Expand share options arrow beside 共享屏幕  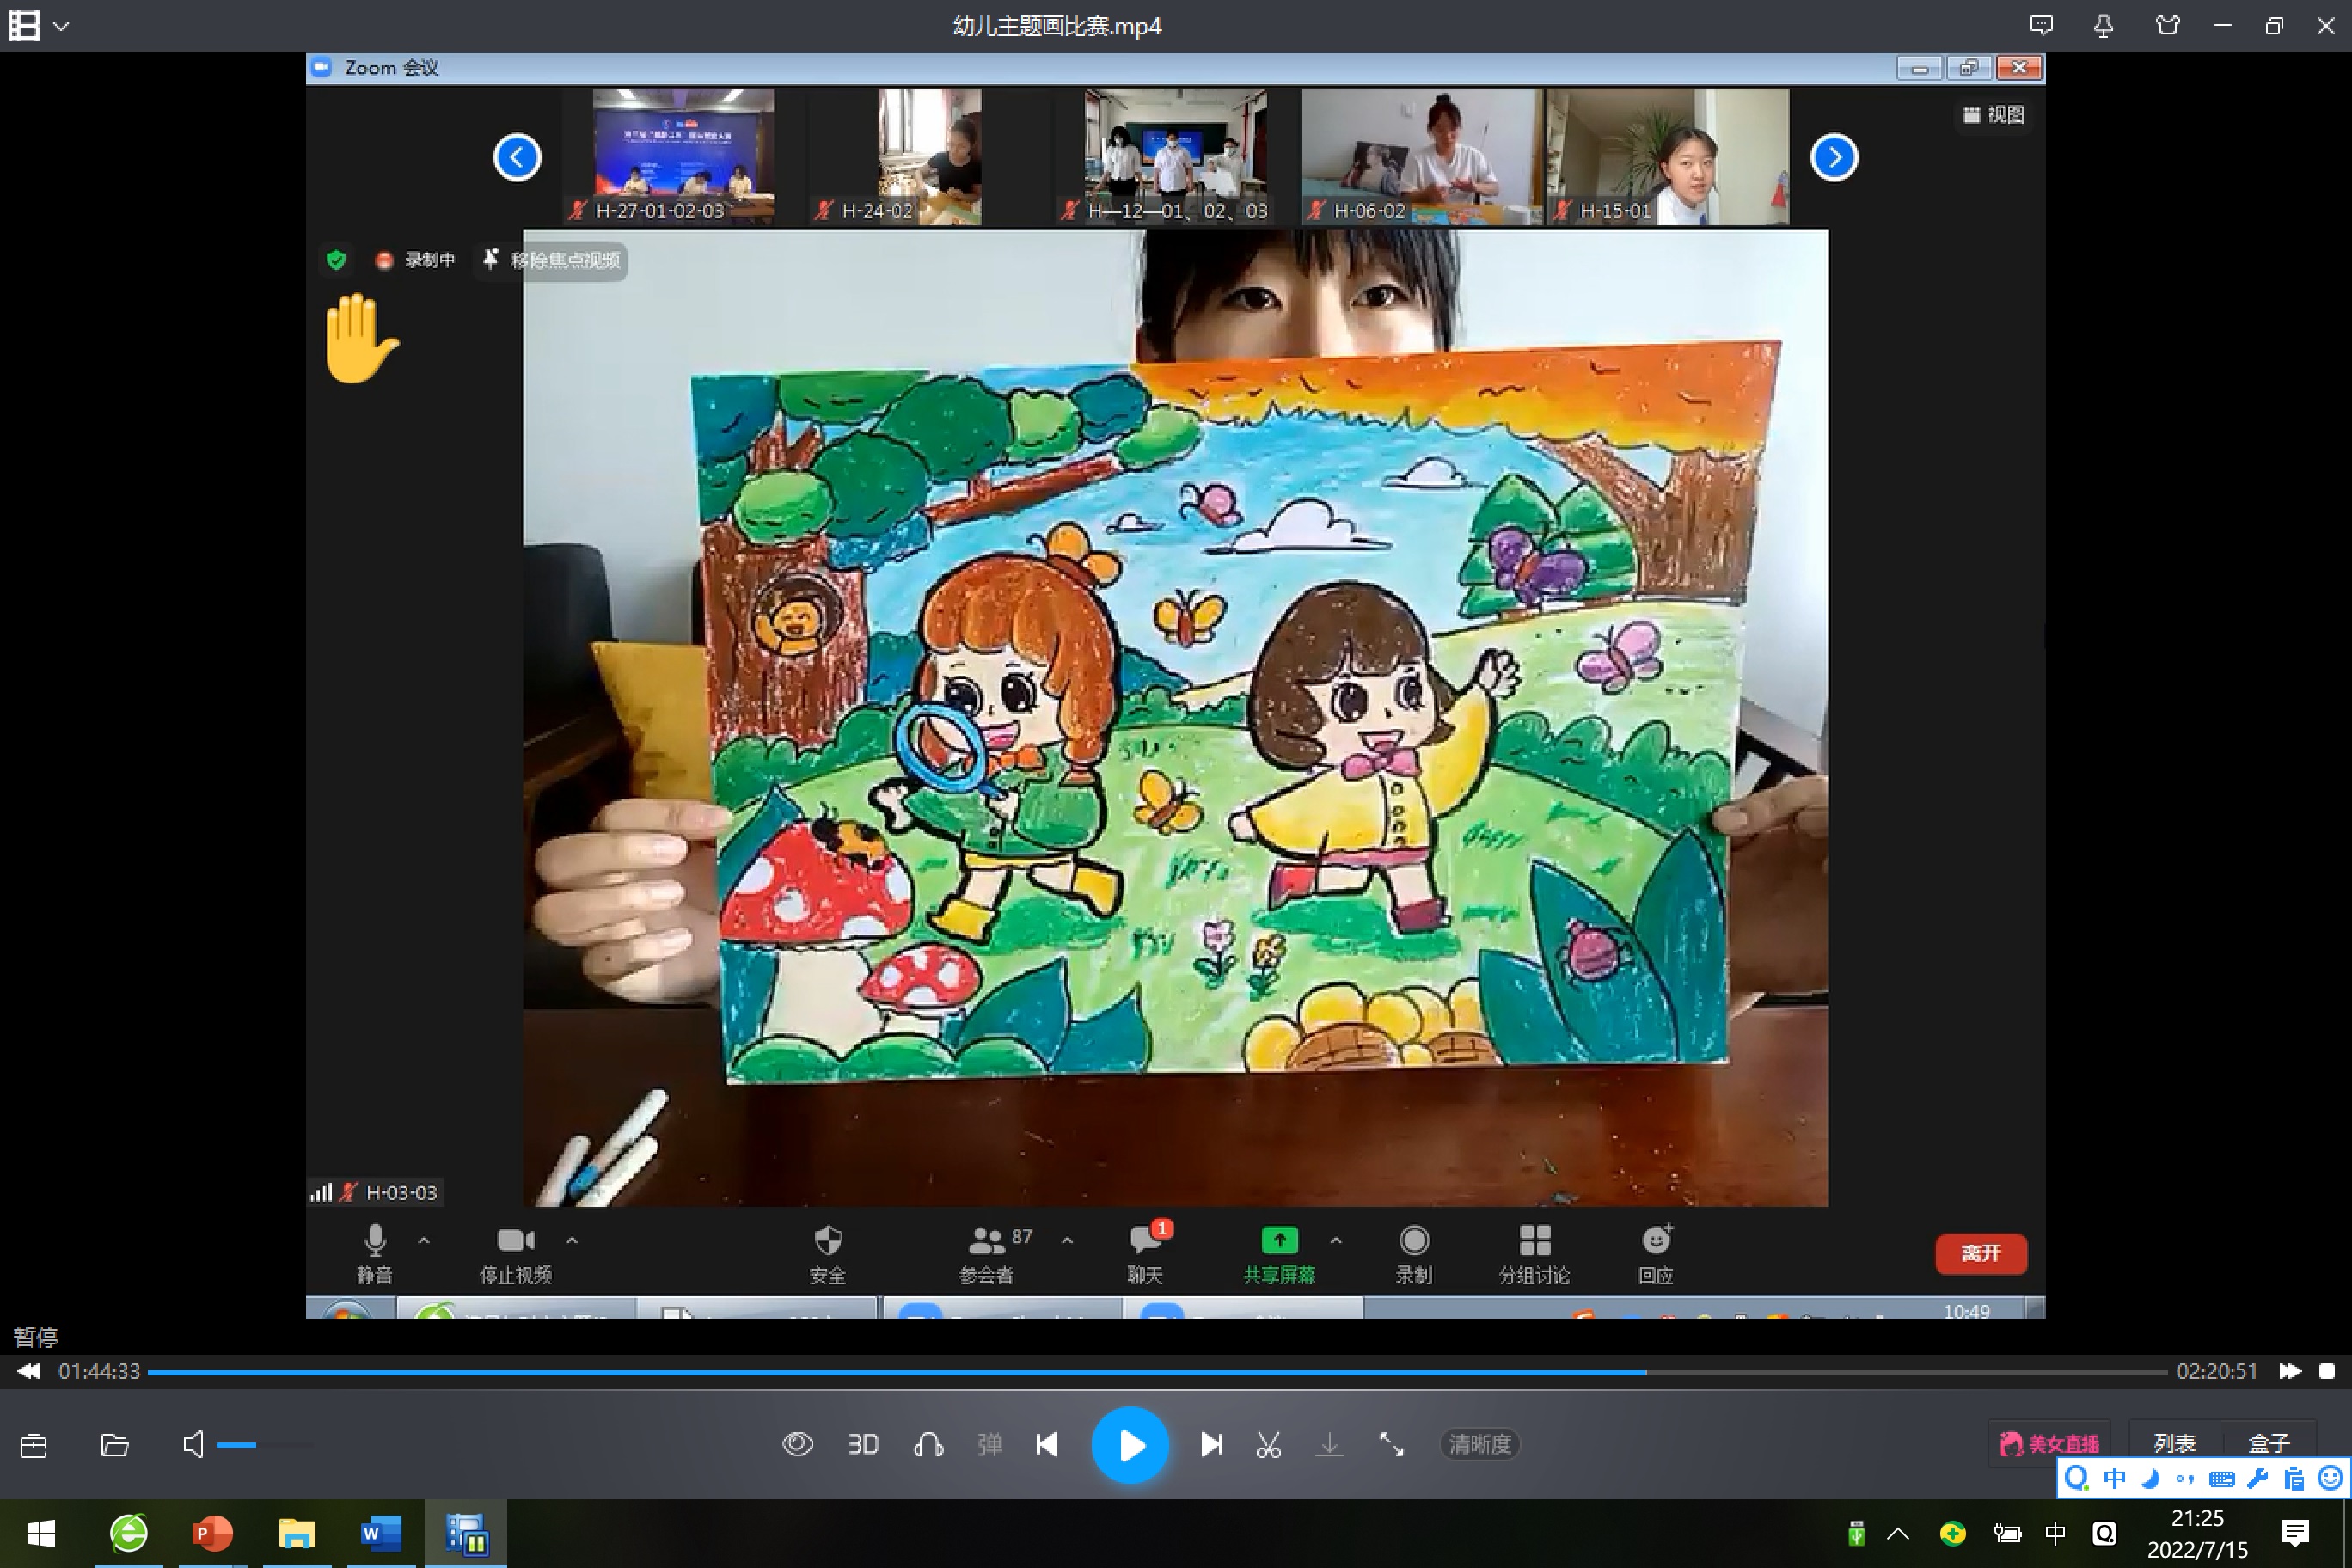(x=1336, y=1240)
